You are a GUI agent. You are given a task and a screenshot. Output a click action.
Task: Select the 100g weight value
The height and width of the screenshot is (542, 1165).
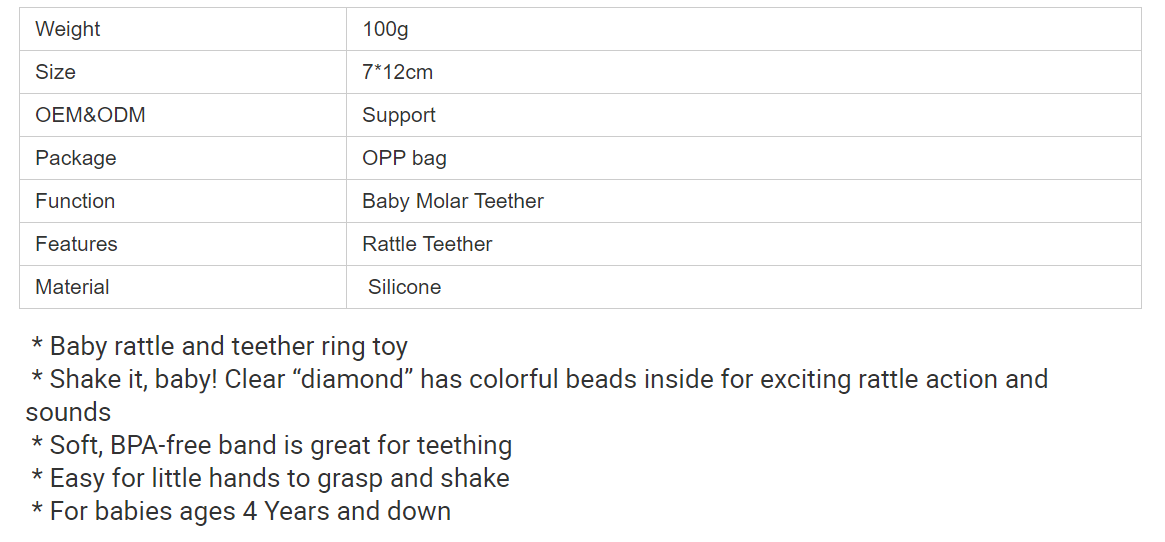[385, 29]
